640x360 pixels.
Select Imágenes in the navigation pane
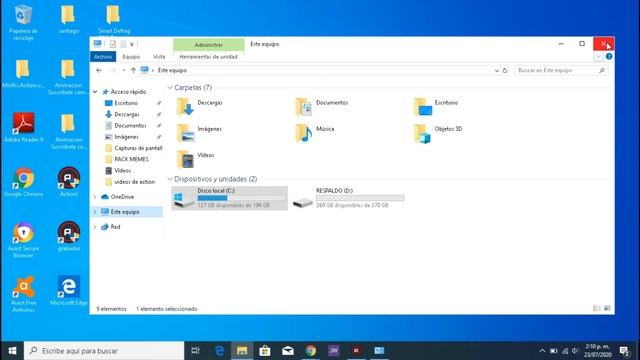(x=127, y=137)
